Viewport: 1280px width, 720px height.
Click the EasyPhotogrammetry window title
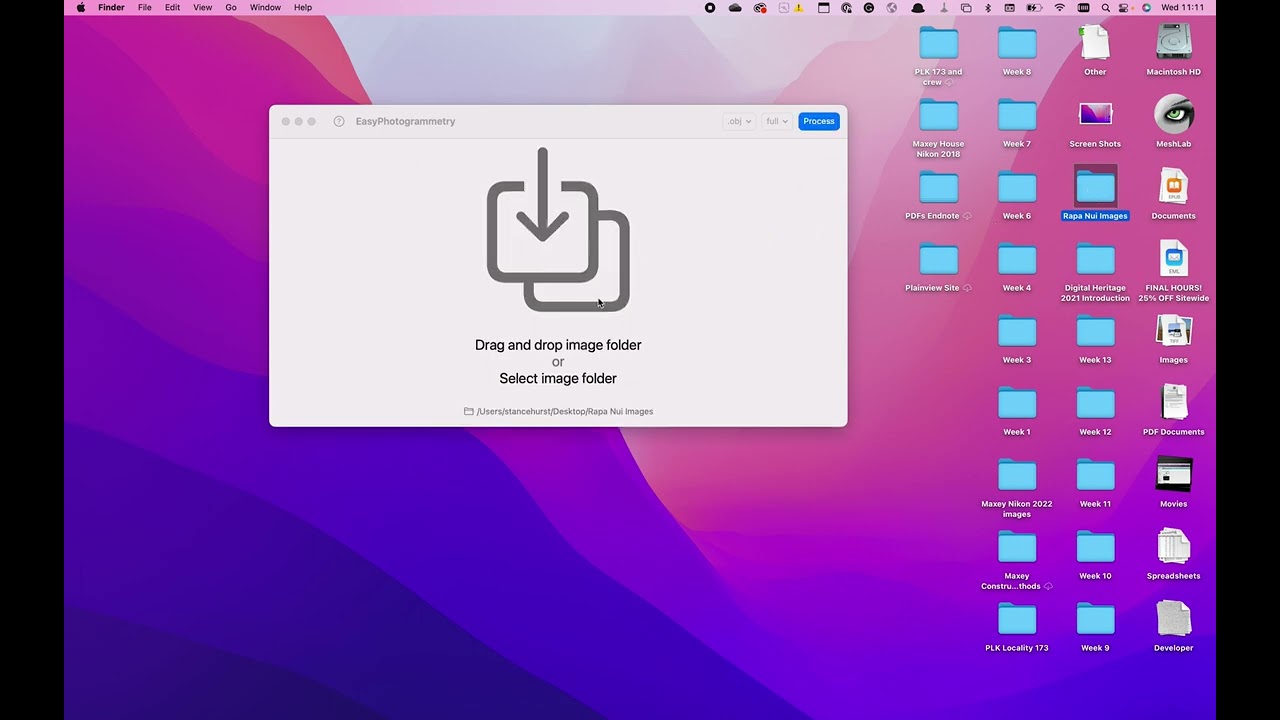(405, 121)
